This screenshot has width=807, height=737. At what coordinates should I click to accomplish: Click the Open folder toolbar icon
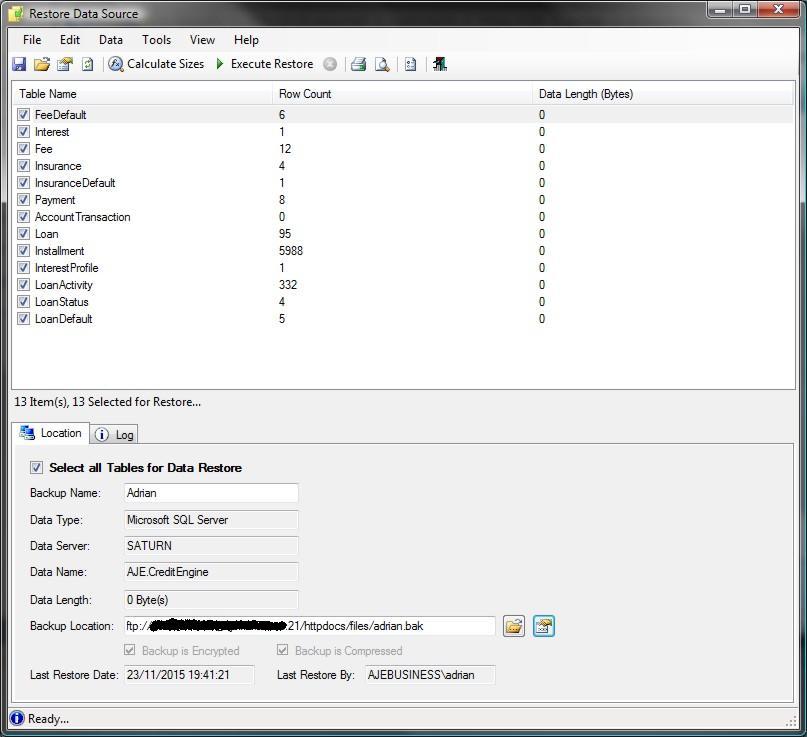tap(41, 64)
